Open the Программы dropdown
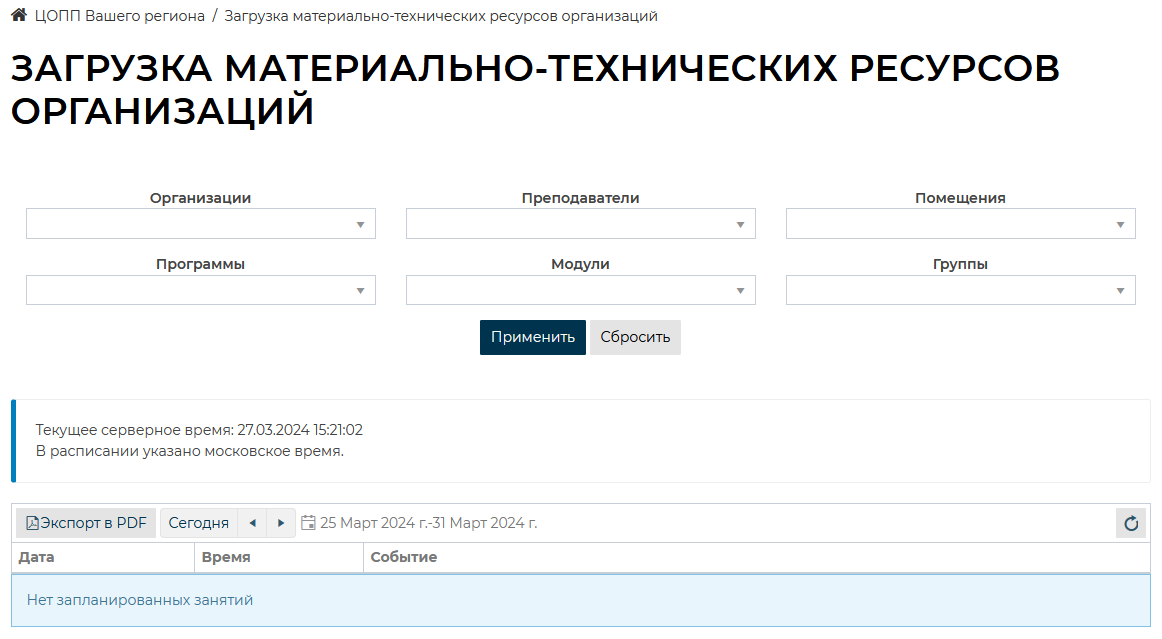This screenshot has height=639, width=1162. click(x=200, y=290)
